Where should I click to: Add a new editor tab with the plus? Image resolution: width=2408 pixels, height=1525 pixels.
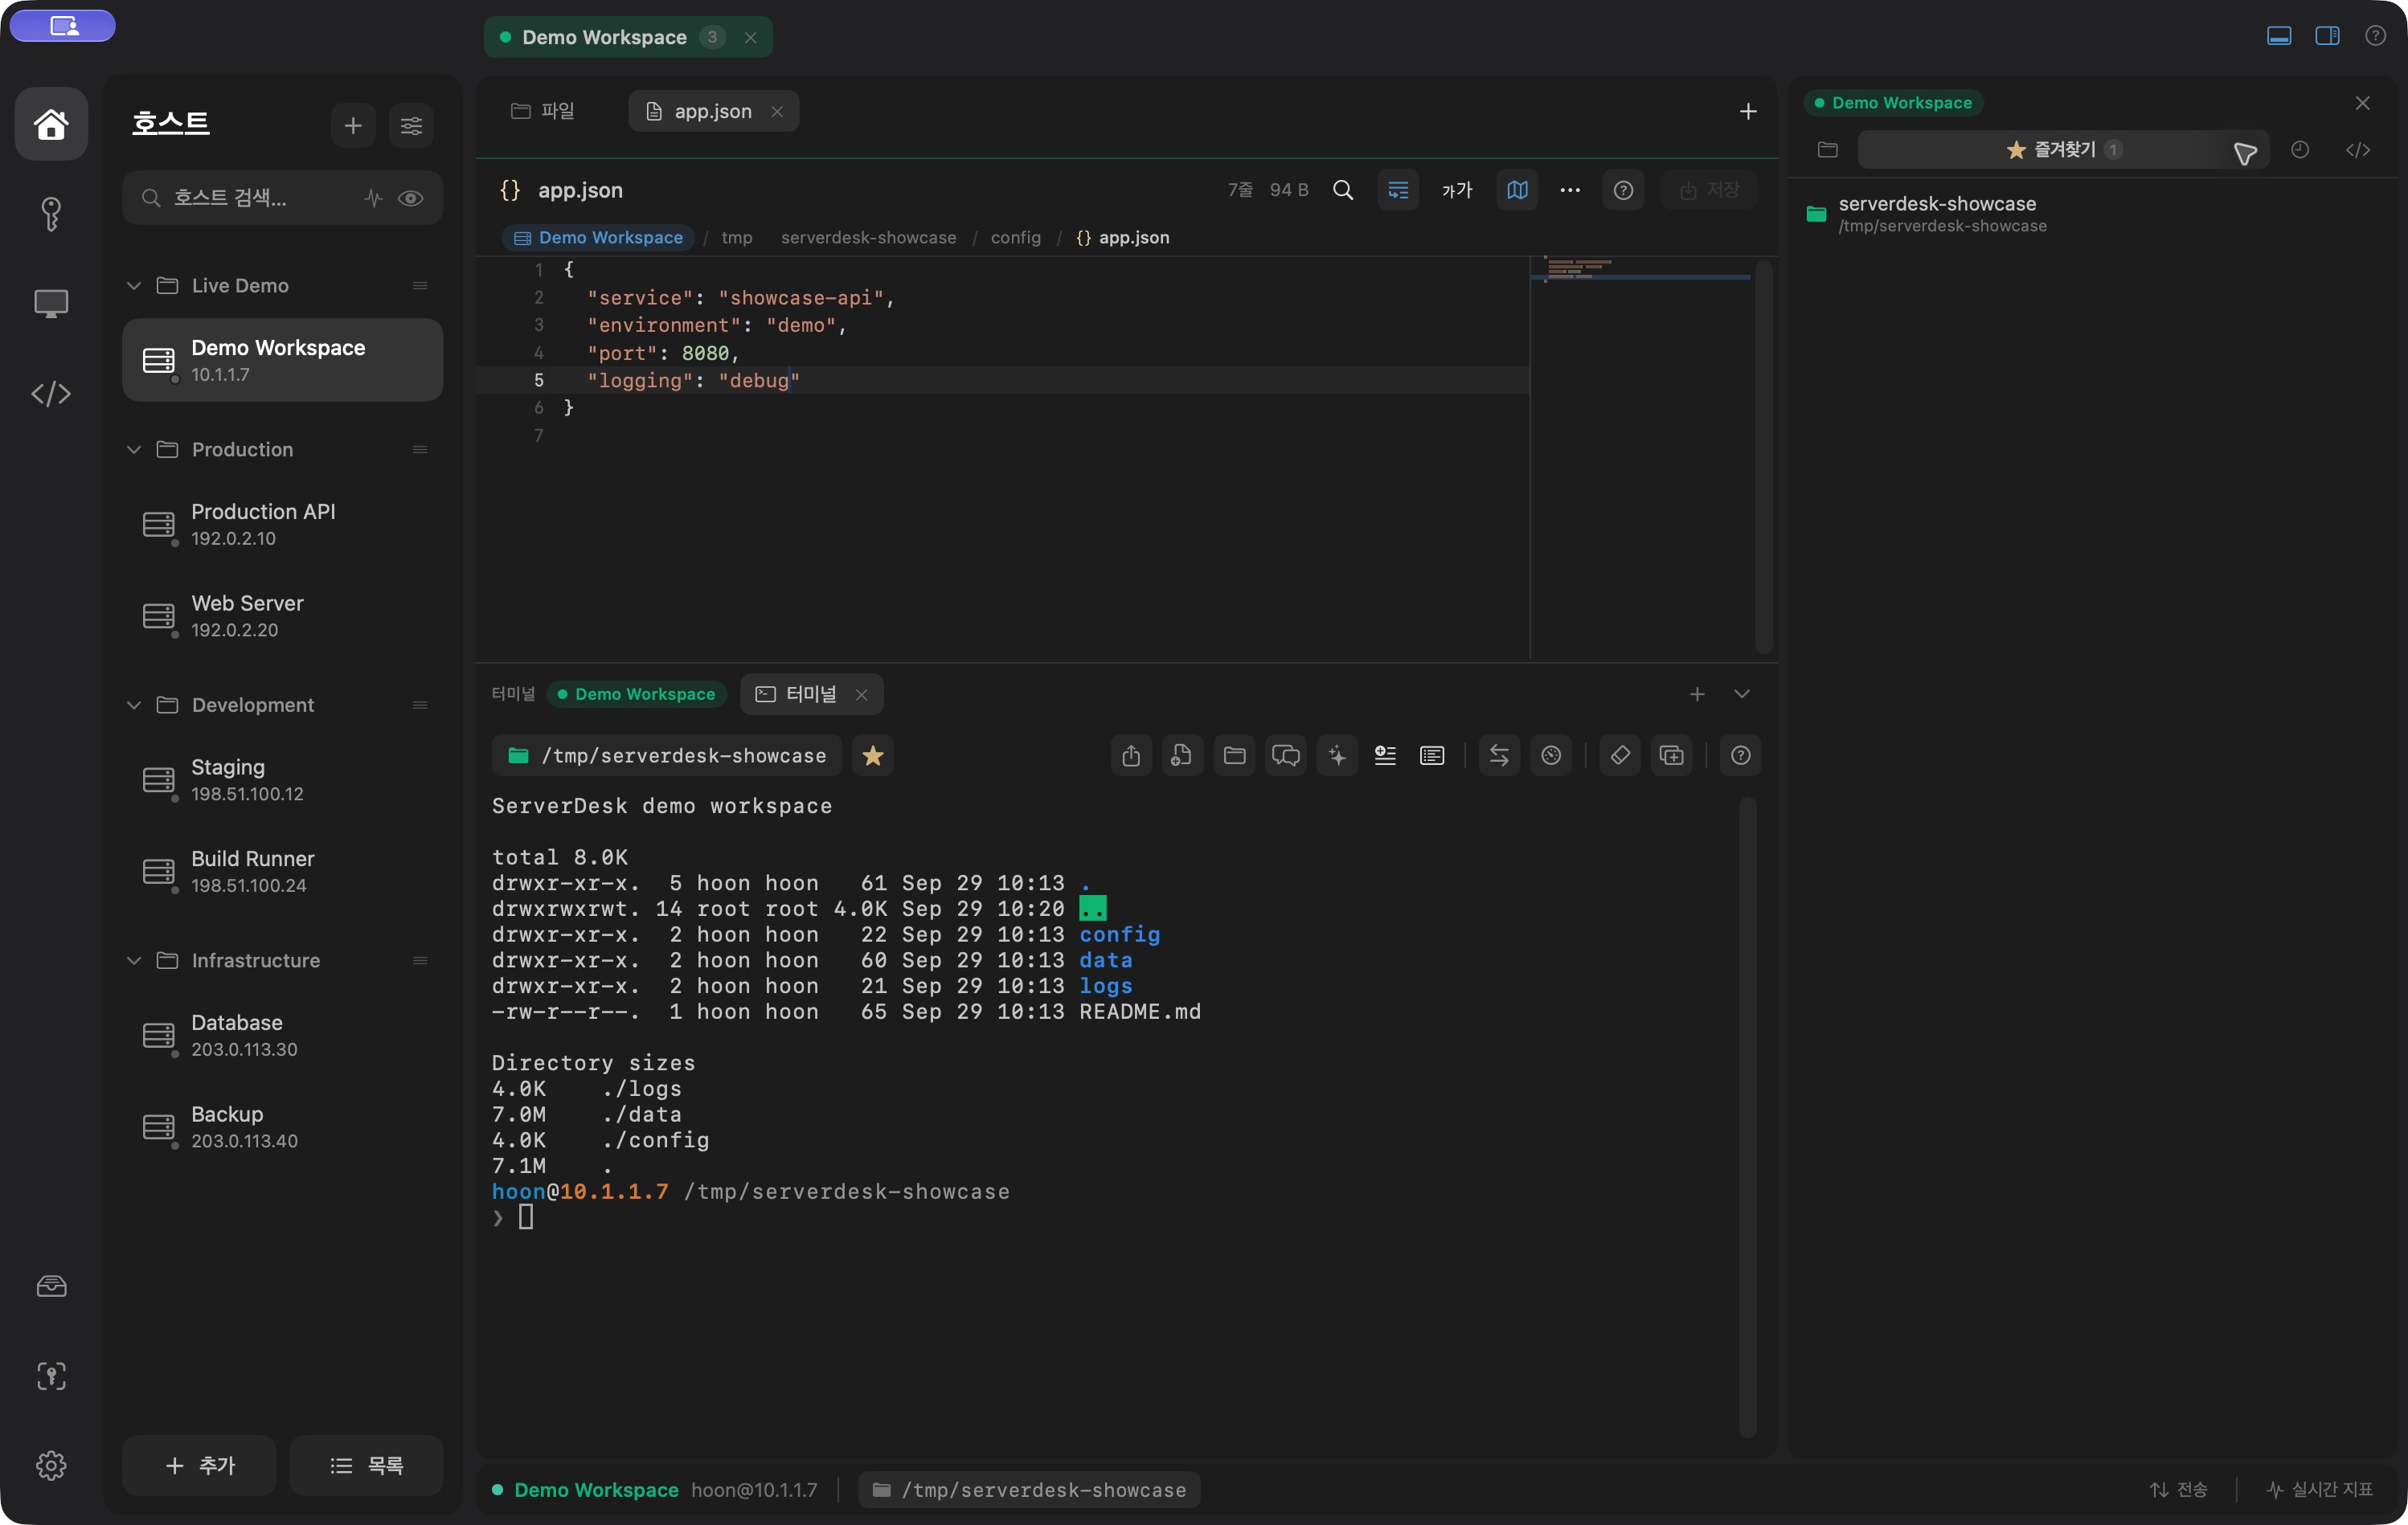tap(1748, 111)
